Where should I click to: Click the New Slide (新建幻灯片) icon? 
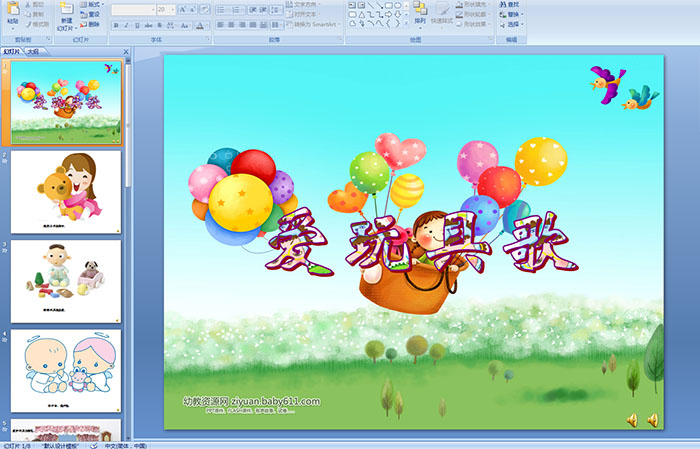pos(67,9)
